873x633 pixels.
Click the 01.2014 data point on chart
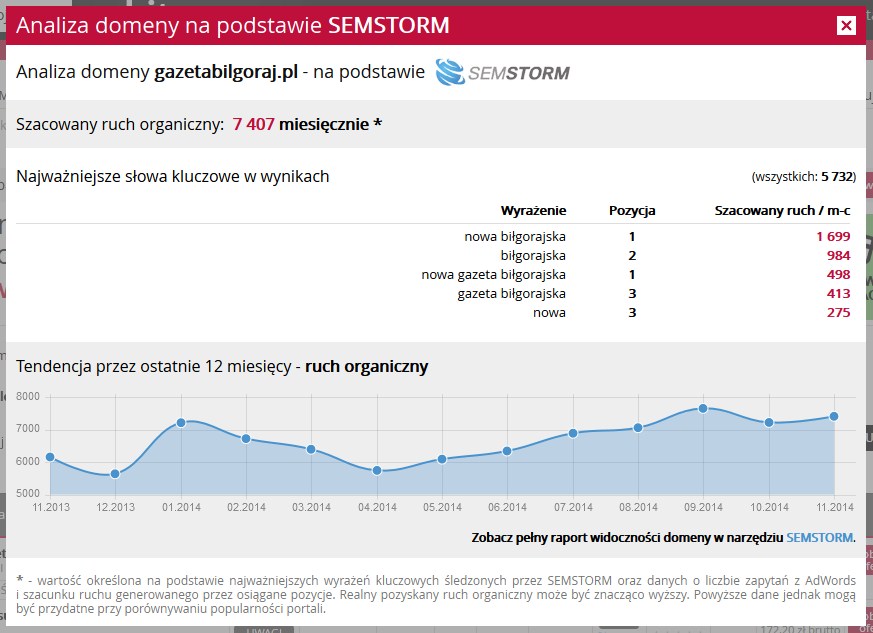click(181, 423)
